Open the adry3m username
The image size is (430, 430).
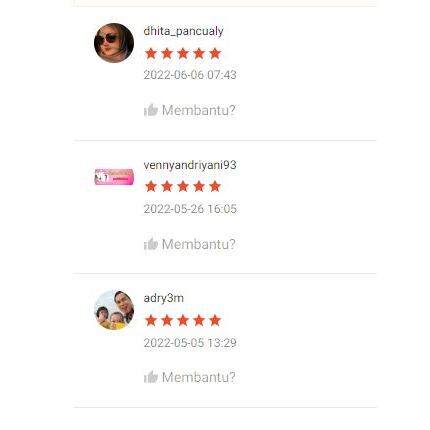(x=164, y=298)
